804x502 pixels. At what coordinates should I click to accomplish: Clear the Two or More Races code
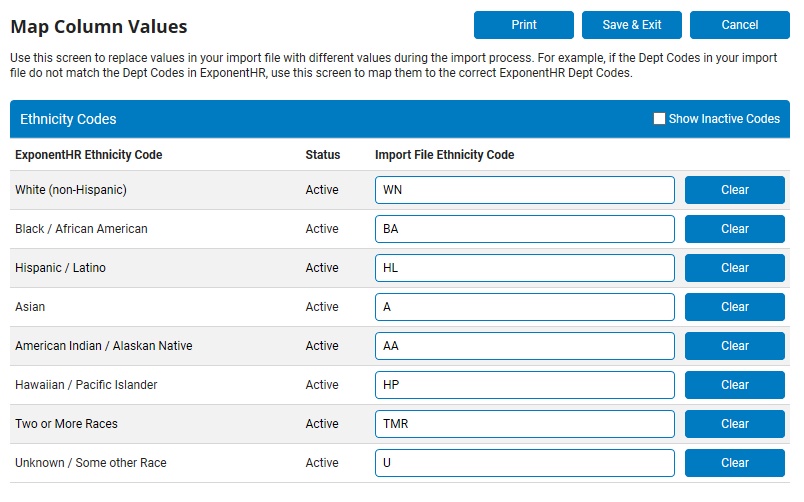(735, 424)
